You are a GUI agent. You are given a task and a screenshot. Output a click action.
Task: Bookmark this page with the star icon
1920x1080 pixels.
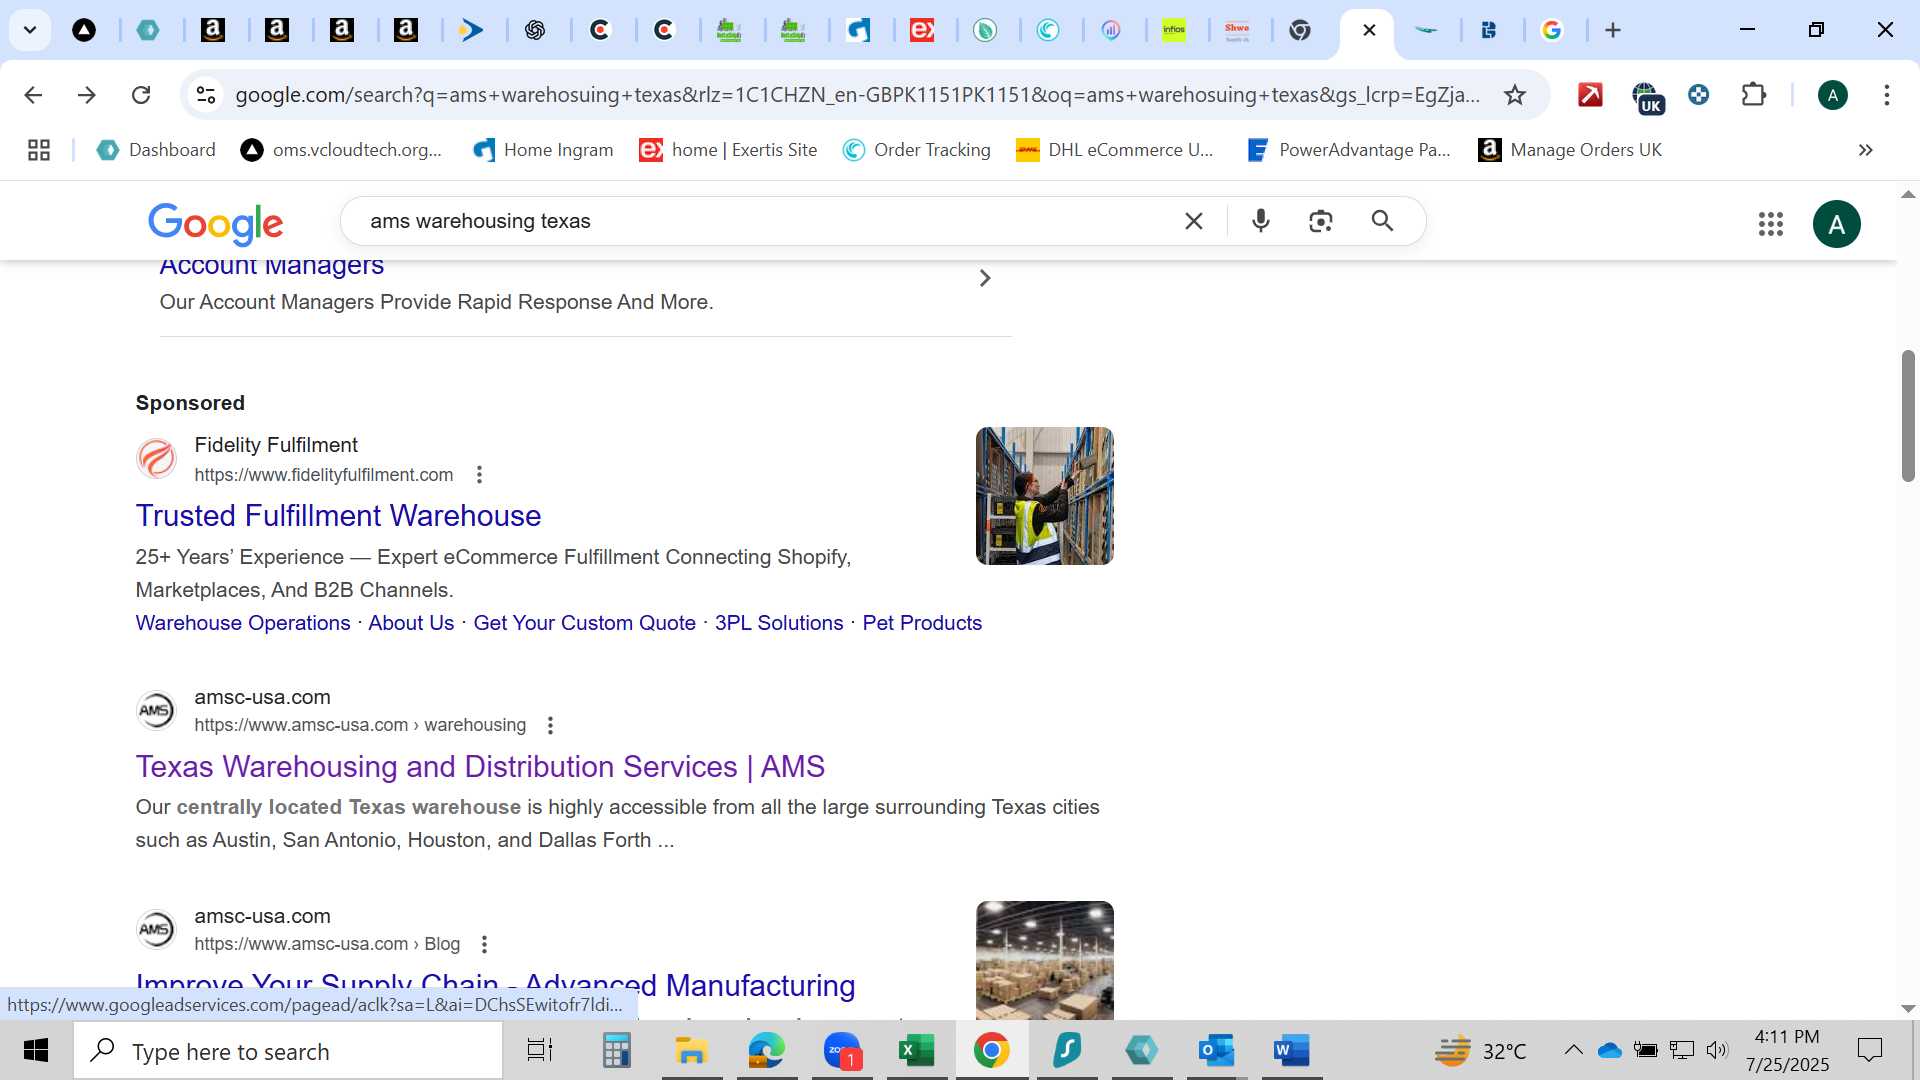pyautogui.click(x=1515, y=95)
